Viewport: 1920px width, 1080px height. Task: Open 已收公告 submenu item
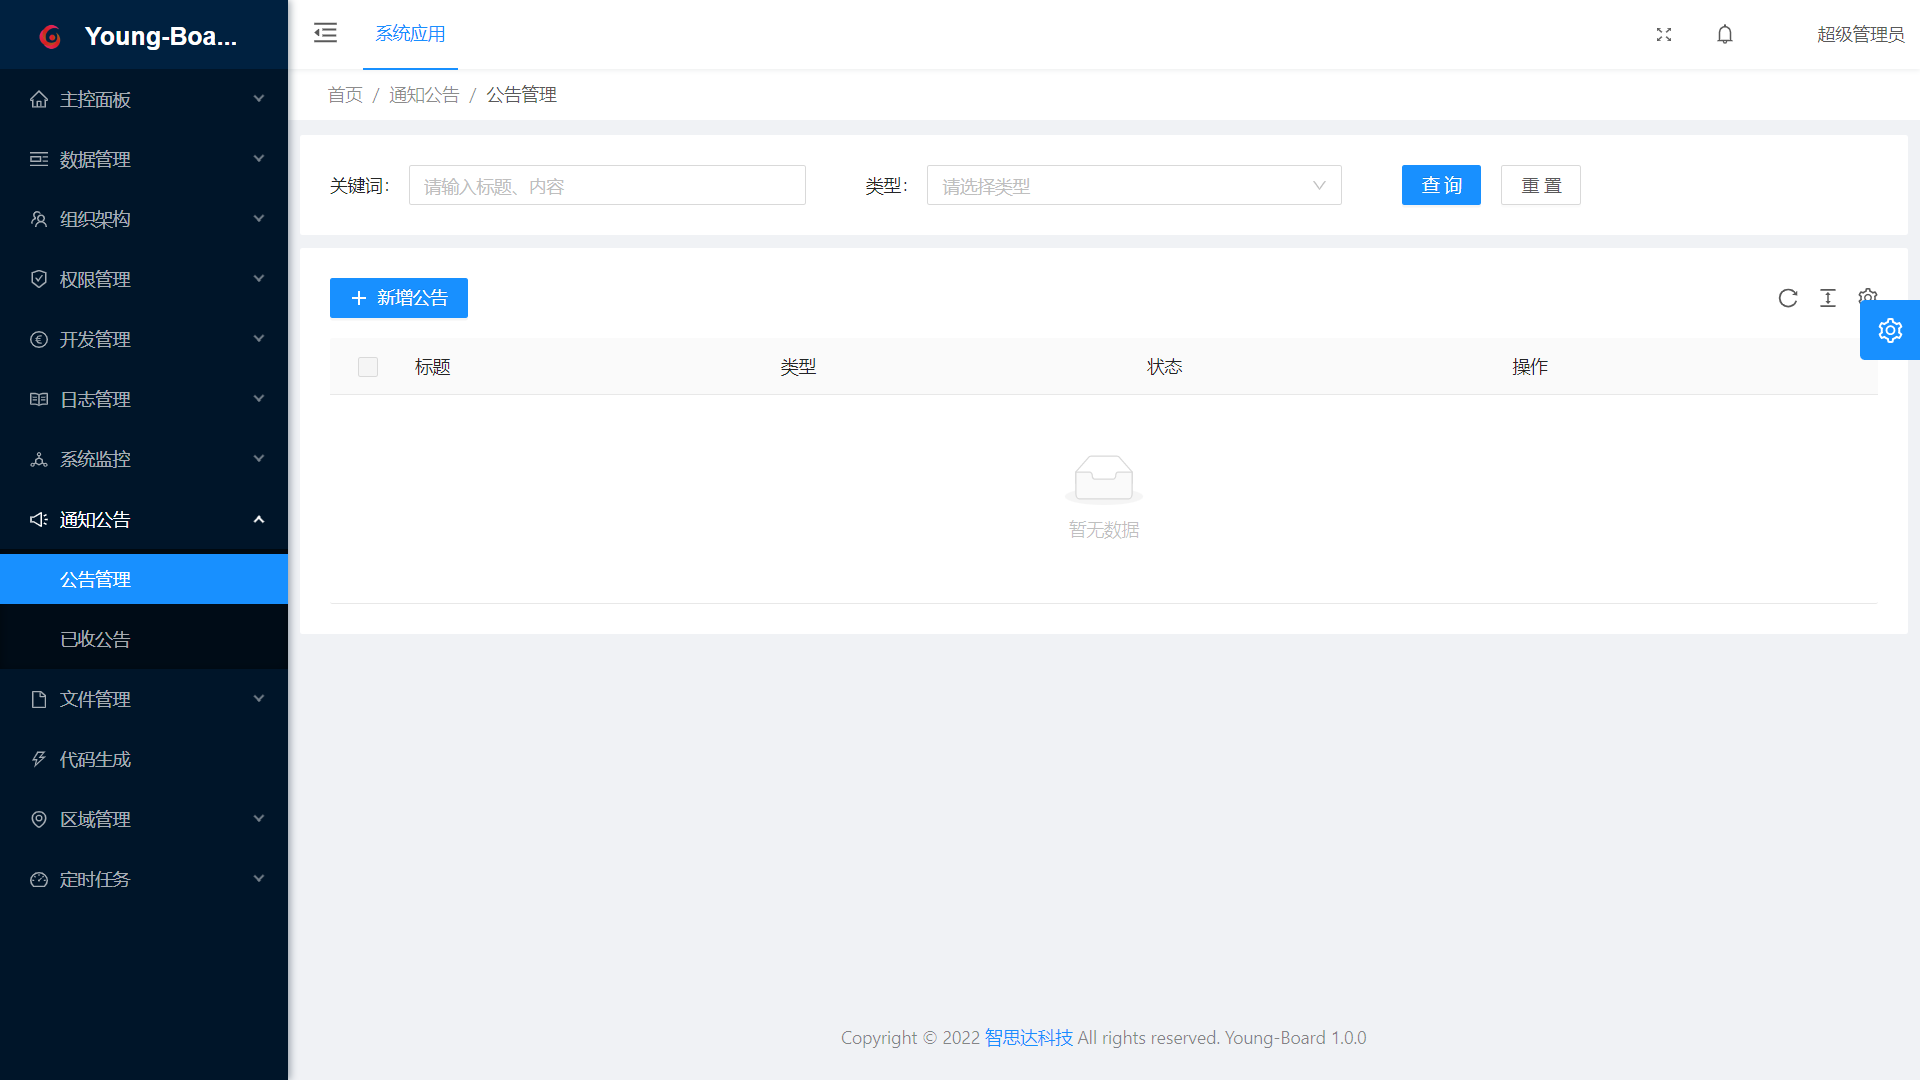(95, 639)
